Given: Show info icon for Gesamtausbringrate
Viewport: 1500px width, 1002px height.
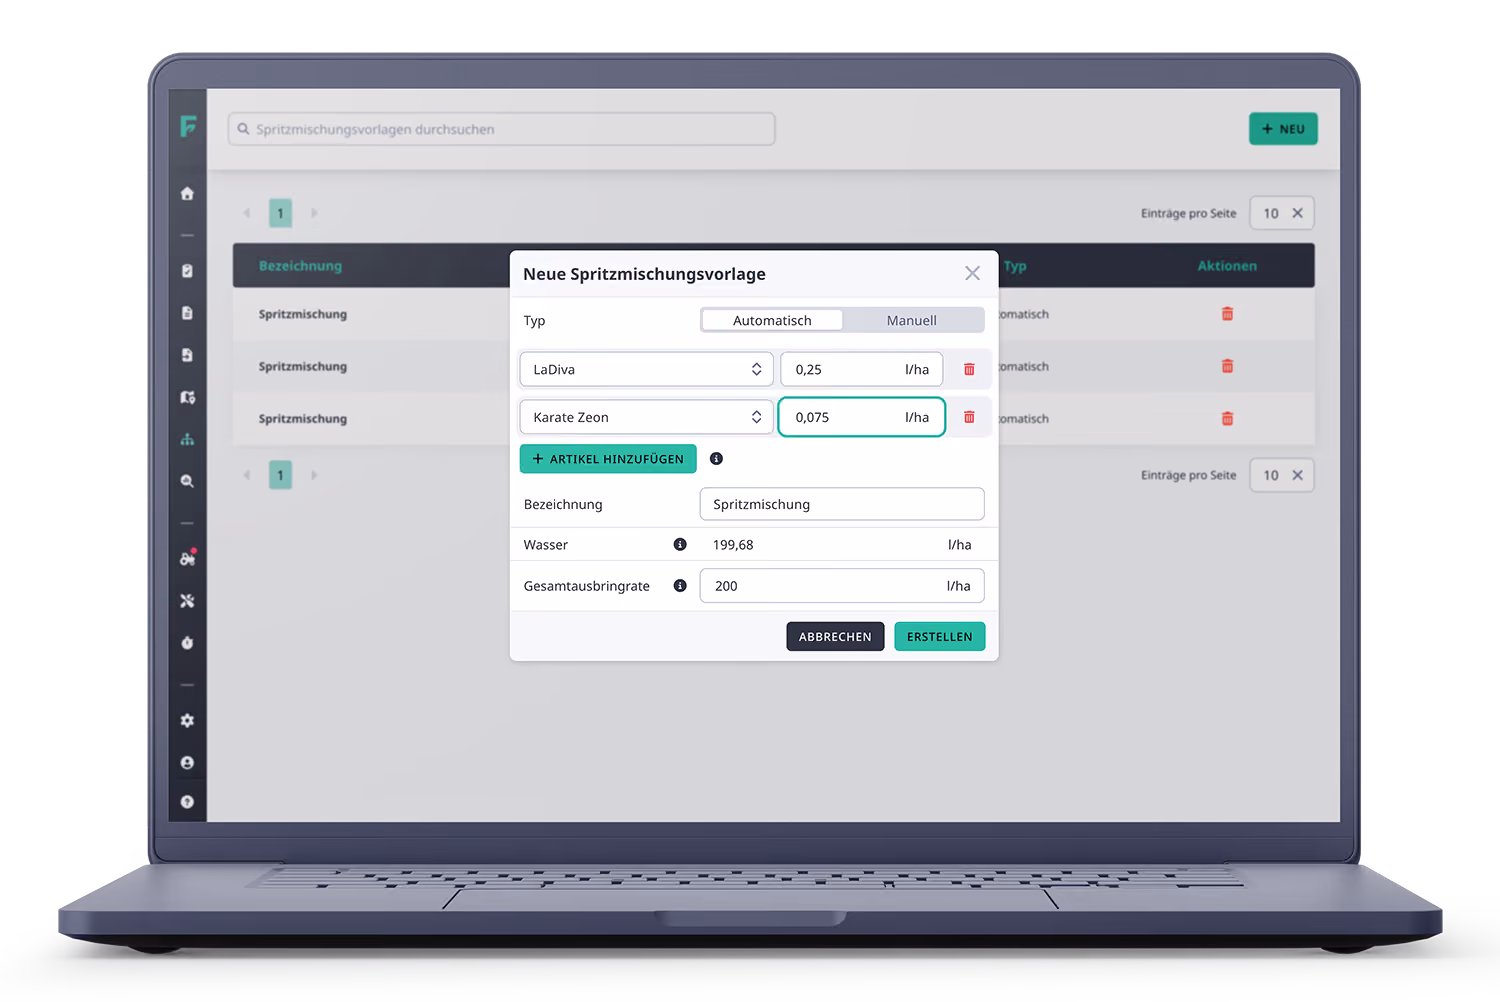Looking at the screenshot, I should pyautogui.click(x=680, y=586).
